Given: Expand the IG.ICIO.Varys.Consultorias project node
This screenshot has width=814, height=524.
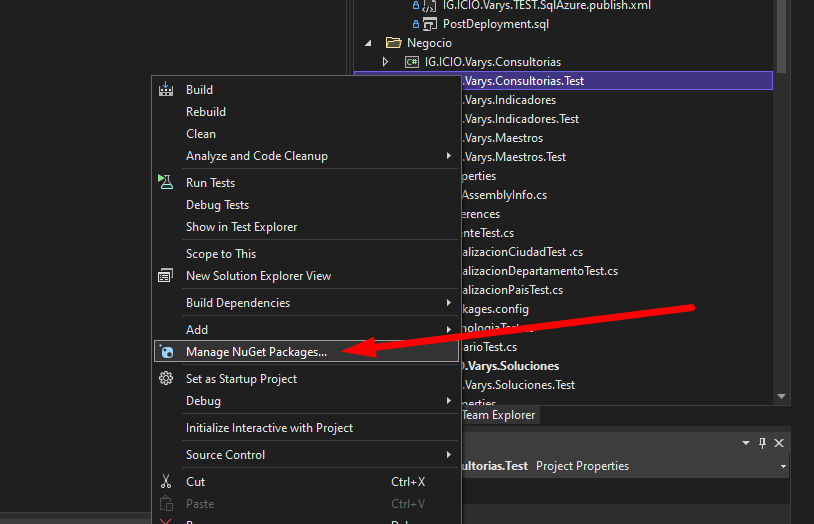Looking at the screenshot, I should (x=386, y=62).
